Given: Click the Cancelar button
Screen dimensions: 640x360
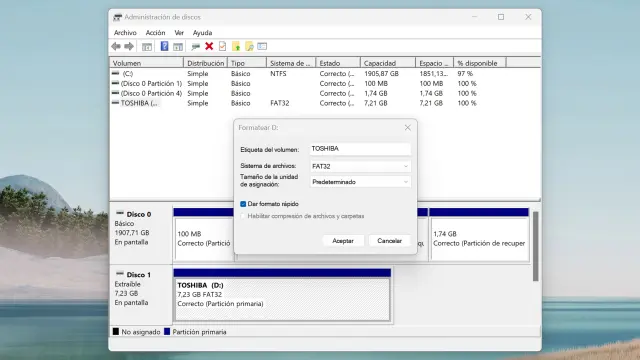Looking at the screenshot, I should pyautogui.click(x=389, y=241).
